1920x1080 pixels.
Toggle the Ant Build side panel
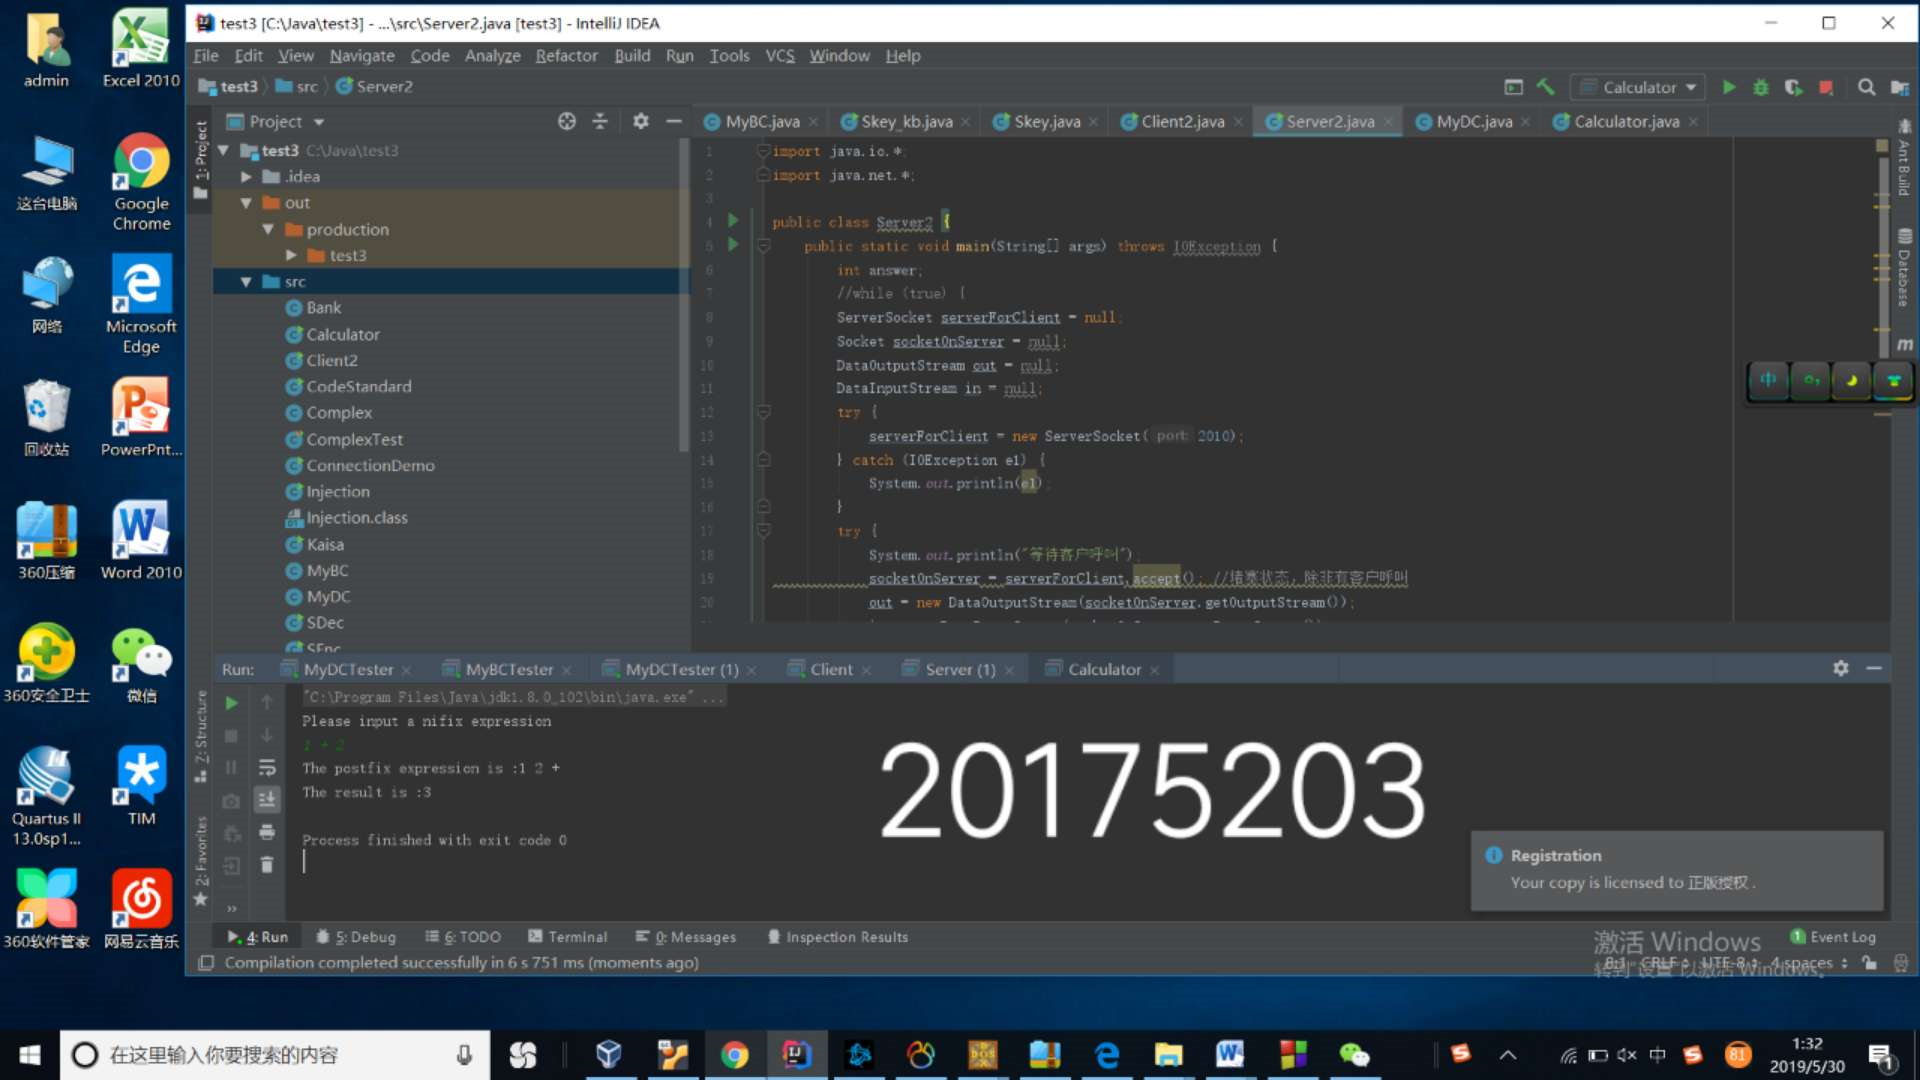(x=1904, y=157)
